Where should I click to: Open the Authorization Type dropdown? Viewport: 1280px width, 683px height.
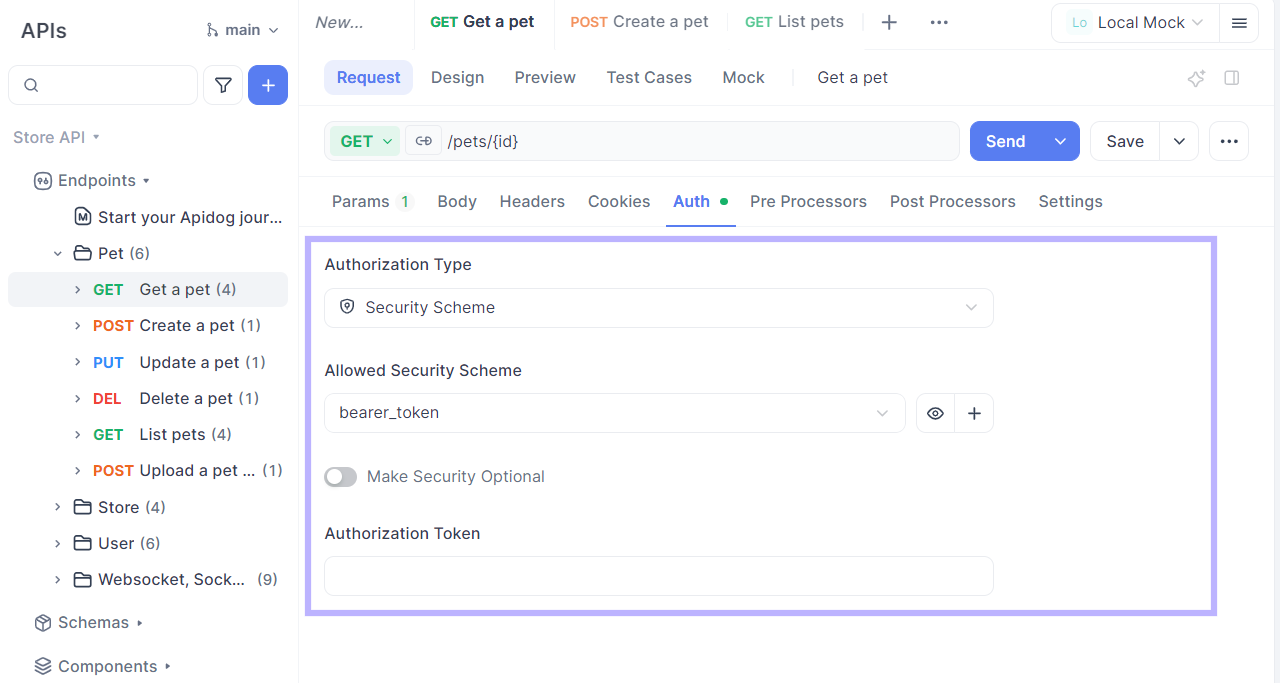(659, 308)
